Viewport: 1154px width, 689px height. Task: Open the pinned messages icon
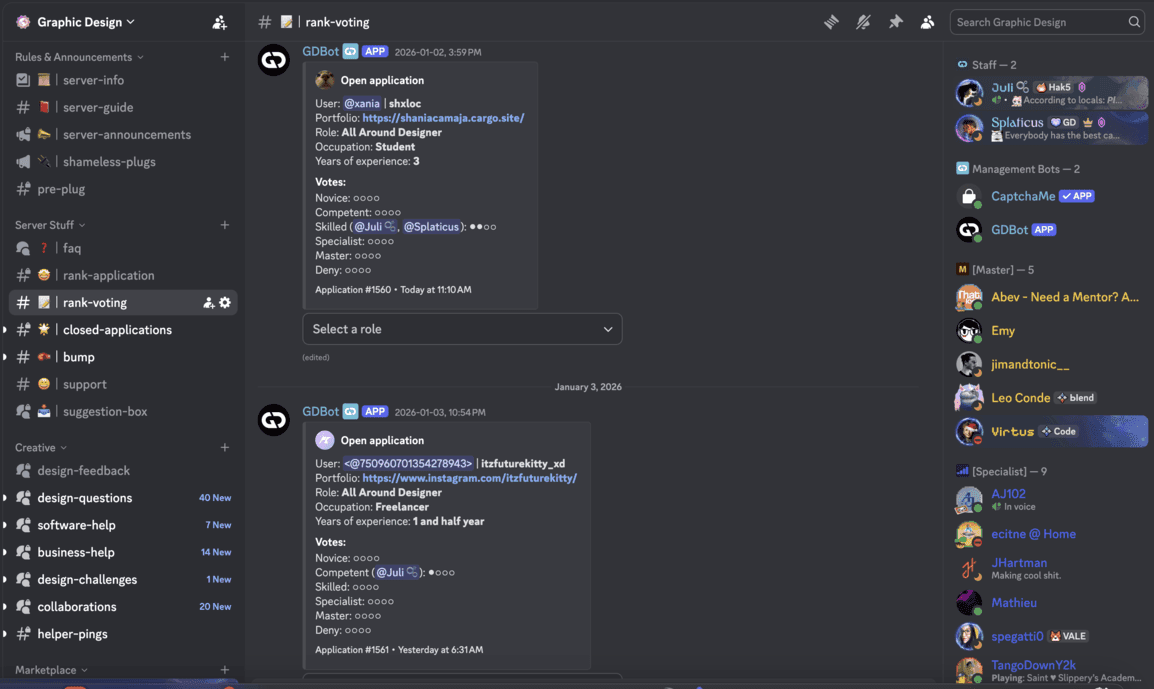[895, 21]
